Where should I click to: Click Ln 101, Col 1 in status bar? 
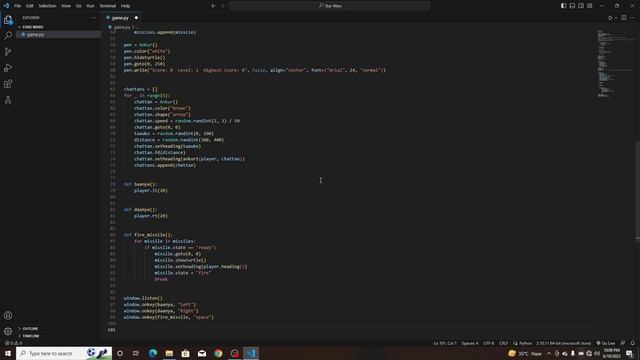tap(445, 343)
